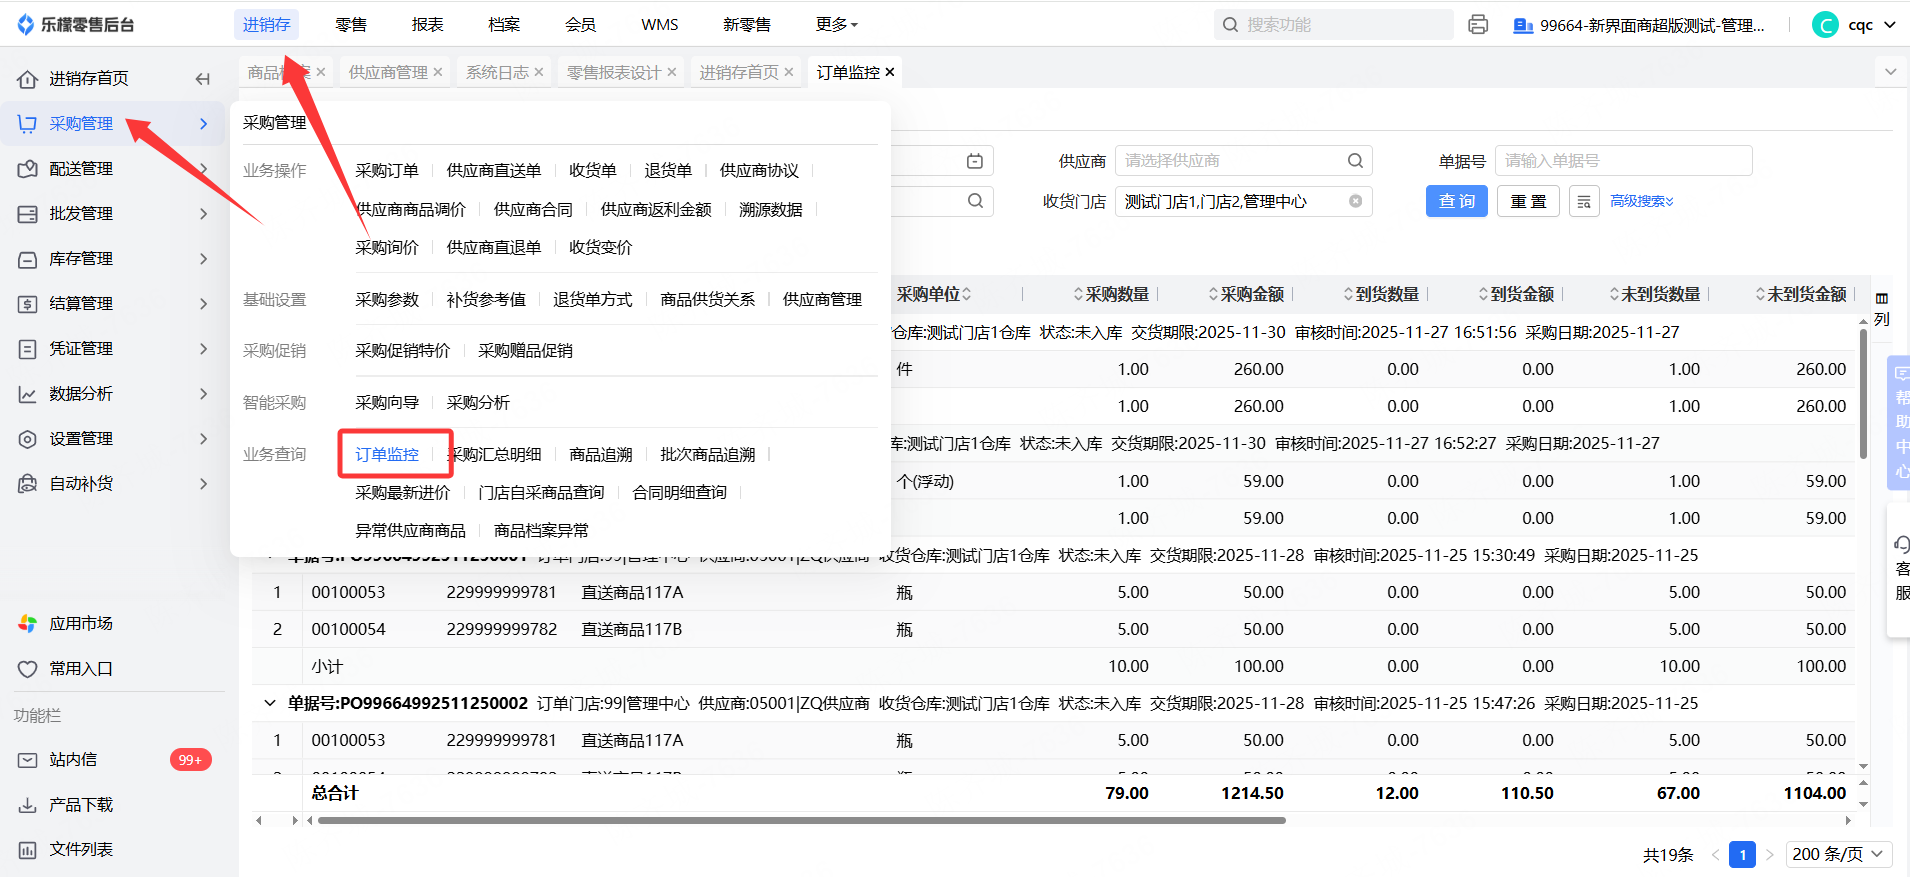This screenshot has height=877, width=1910.
Task: Open the 供应商 selection field
Action: [x=1243, y=161]
